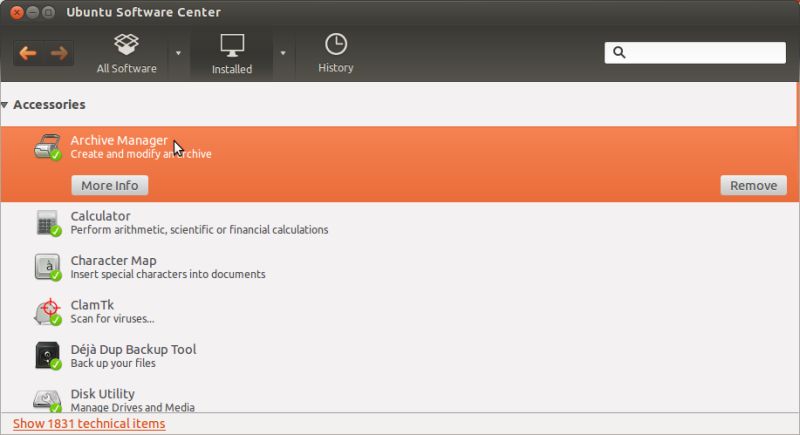Select the Archive Manager title text
The image size is (800, 435).
click(x=119, y=140)
